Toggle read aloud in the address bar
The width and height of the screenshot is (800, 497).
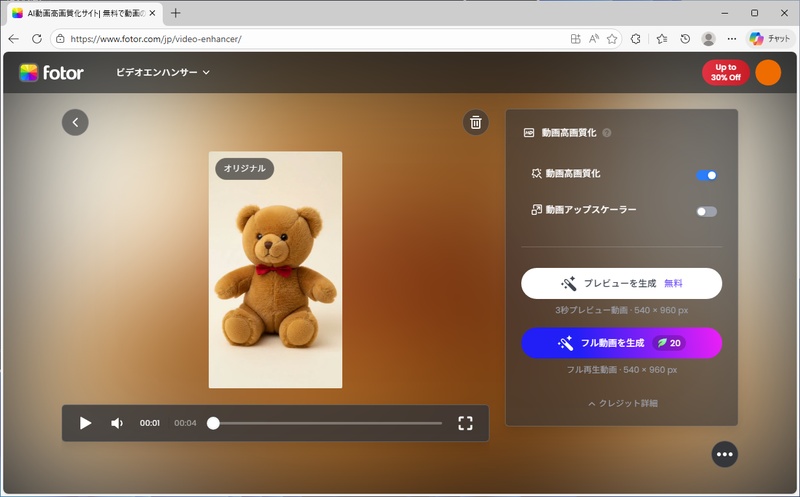pos(593,39)
